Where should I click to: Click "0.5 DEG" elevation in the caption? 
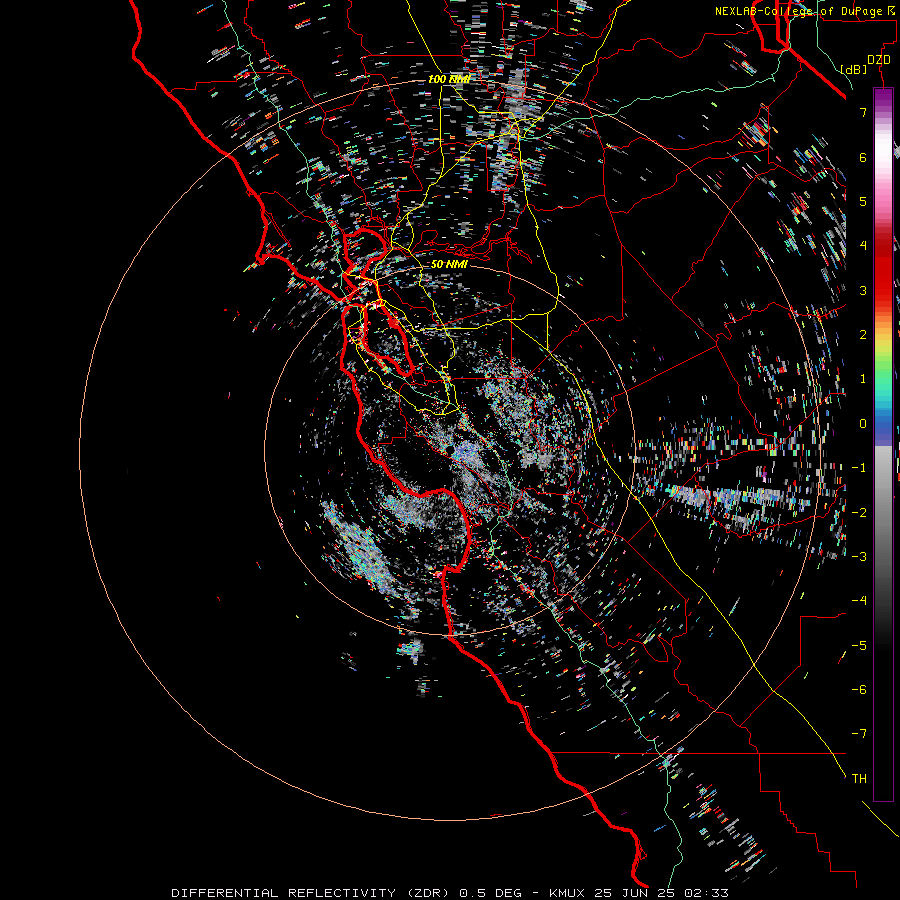pos(490,893)
